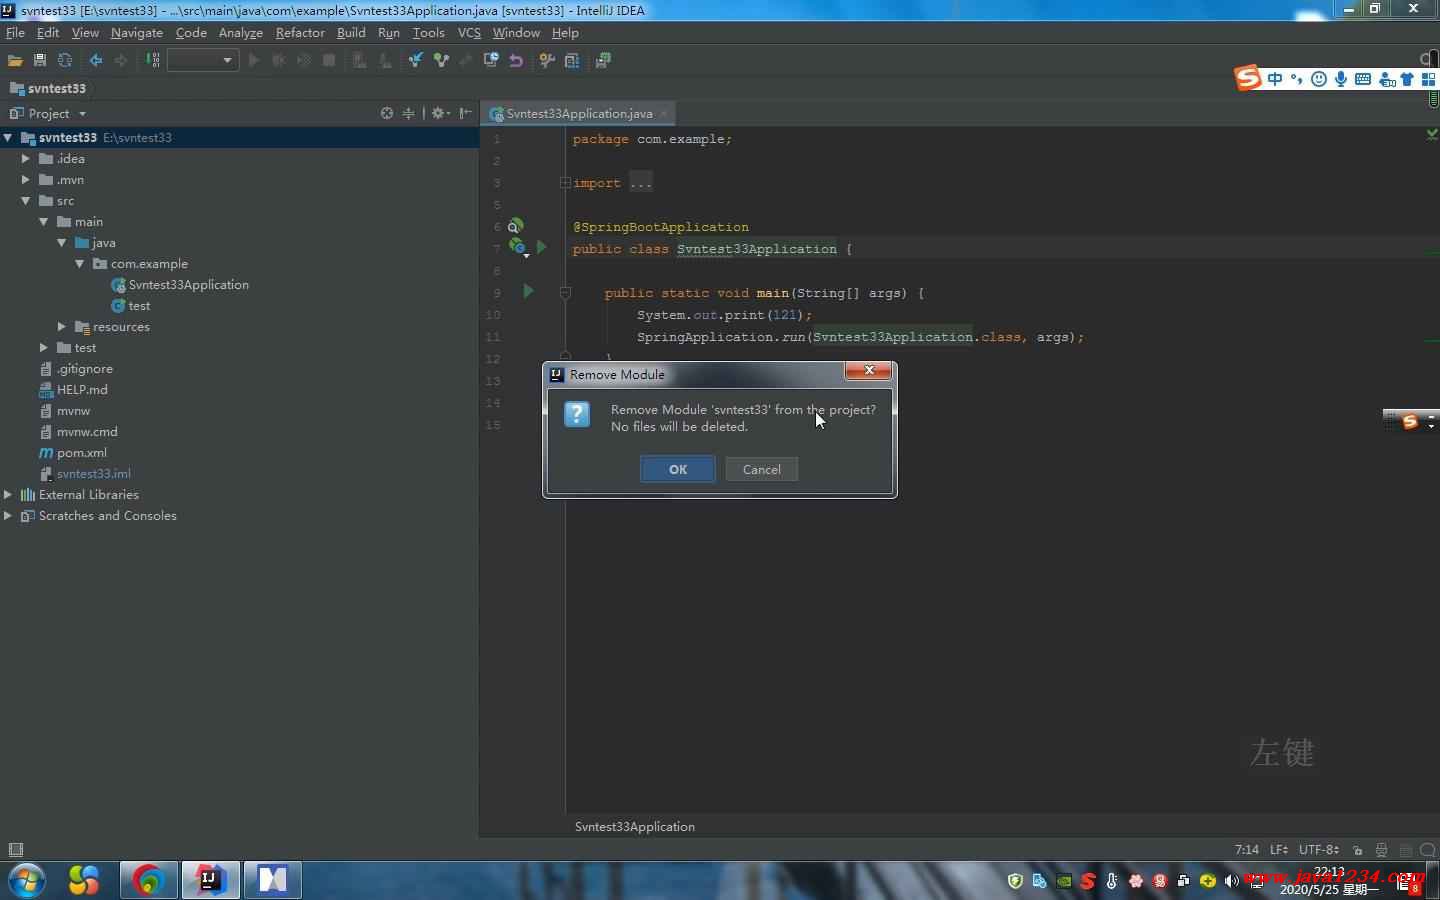Click the Back navigation arrow
1440x900 pixels.
point(96,60)
